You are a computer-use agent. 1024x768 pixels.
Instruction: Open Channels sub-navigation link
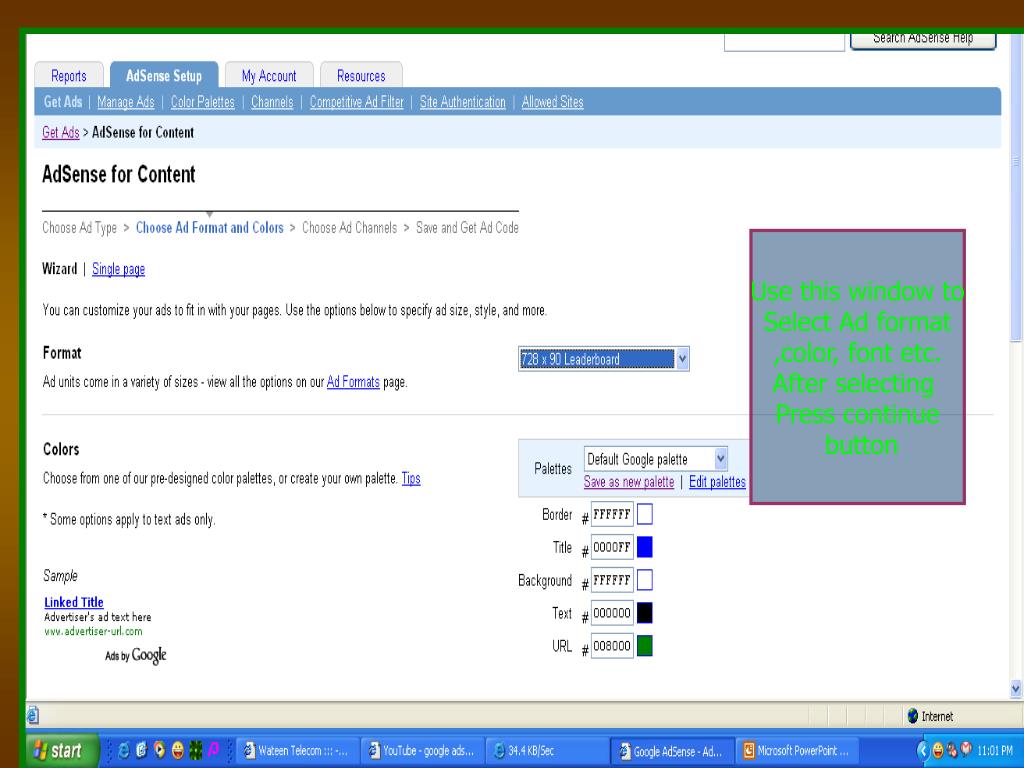pos(272,102)
